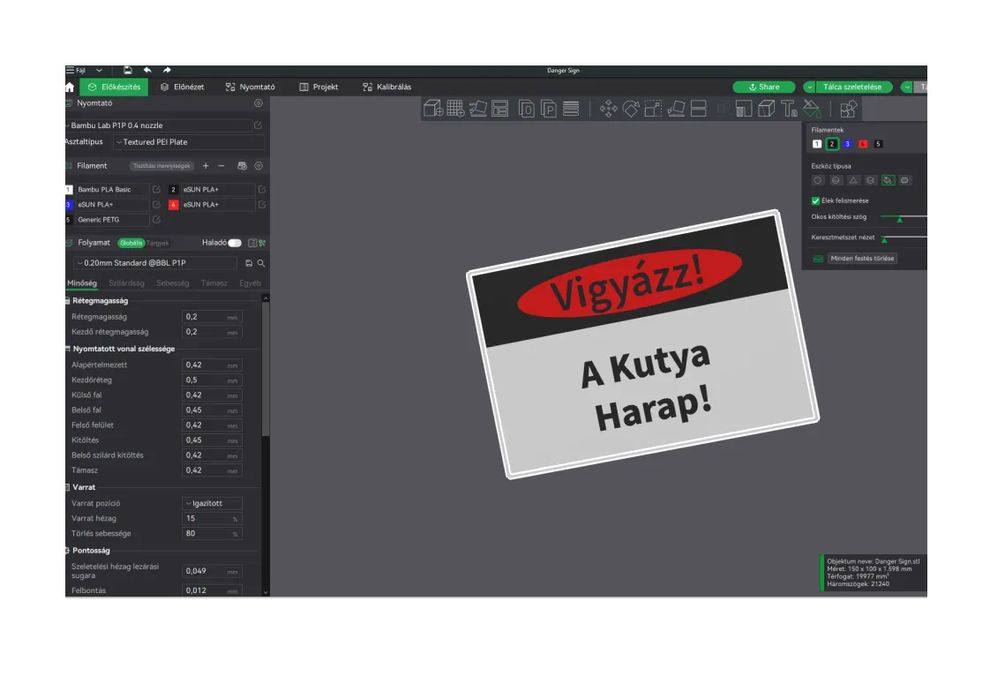Viewport: 990px width, 700px height.
Task: Click the AMS sync icon in Filament header
Action: point(242,166)
